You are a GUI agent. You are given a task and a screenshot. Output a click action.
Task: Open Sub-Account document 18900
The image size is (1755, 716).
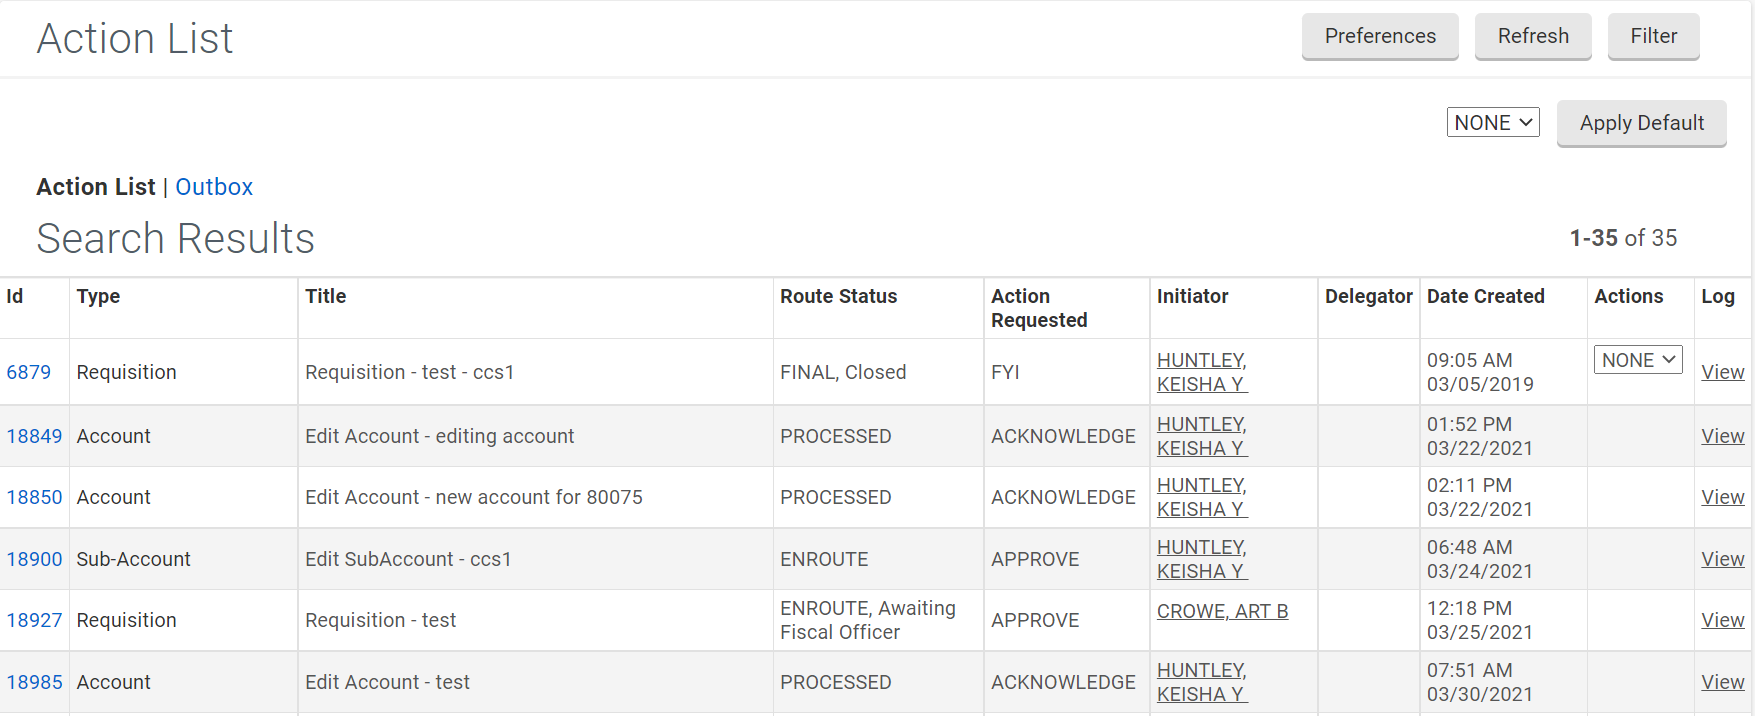(34, 559)
